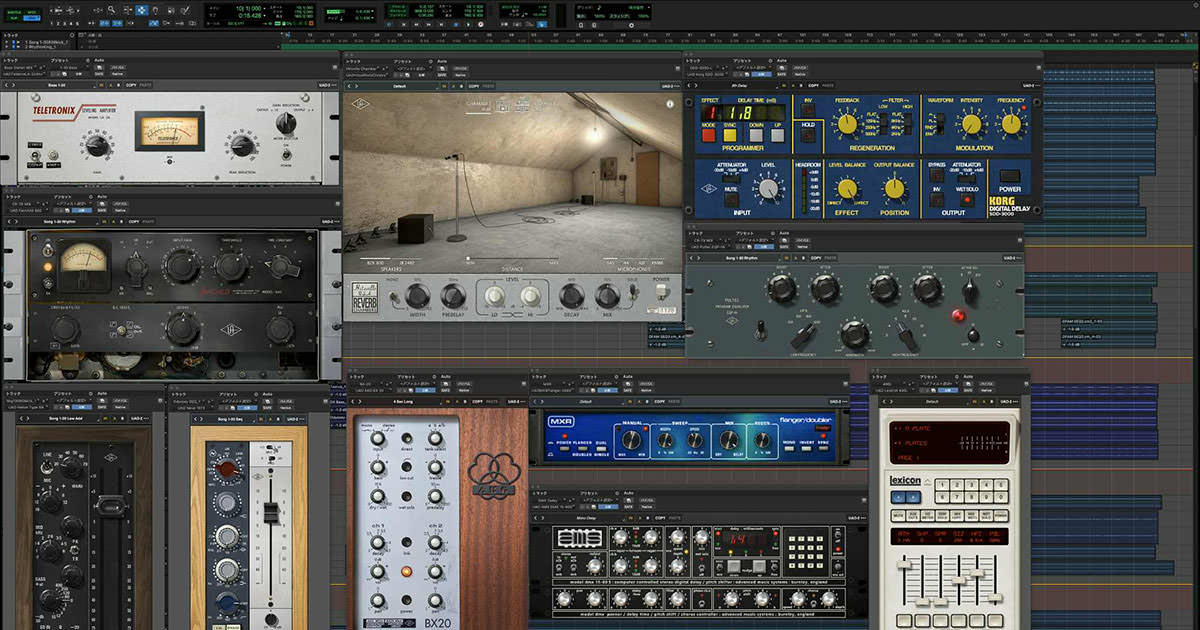Open the info icon in Hitsville chamber view
Viewport: 1200px width, 630px height.
point(670,103)
